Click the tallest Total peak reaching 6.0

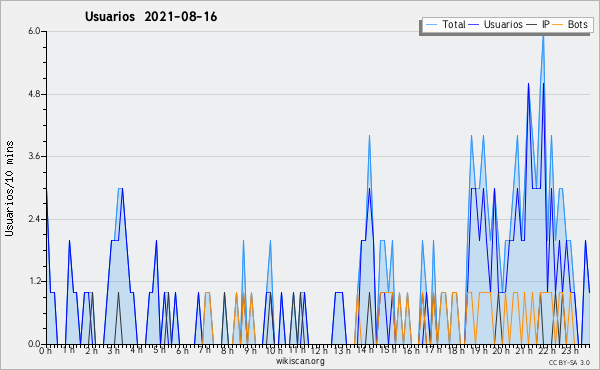pyautogui.click(x=543, y=36)
